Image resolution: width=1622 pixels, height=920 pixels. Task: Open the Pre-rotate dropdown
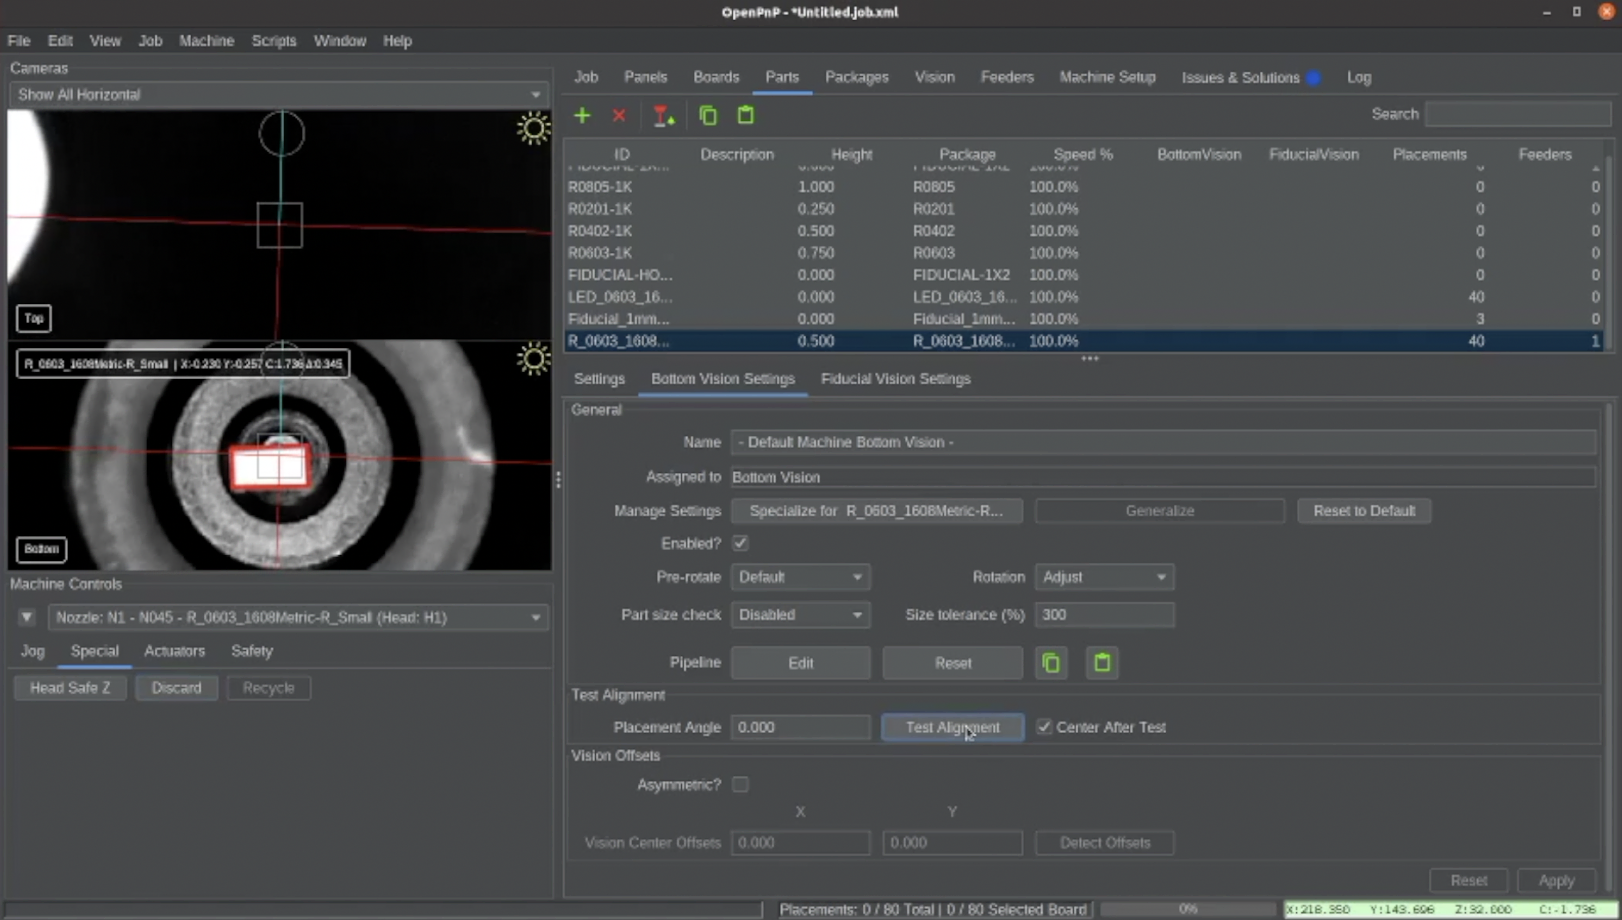[x=800, y=577]
